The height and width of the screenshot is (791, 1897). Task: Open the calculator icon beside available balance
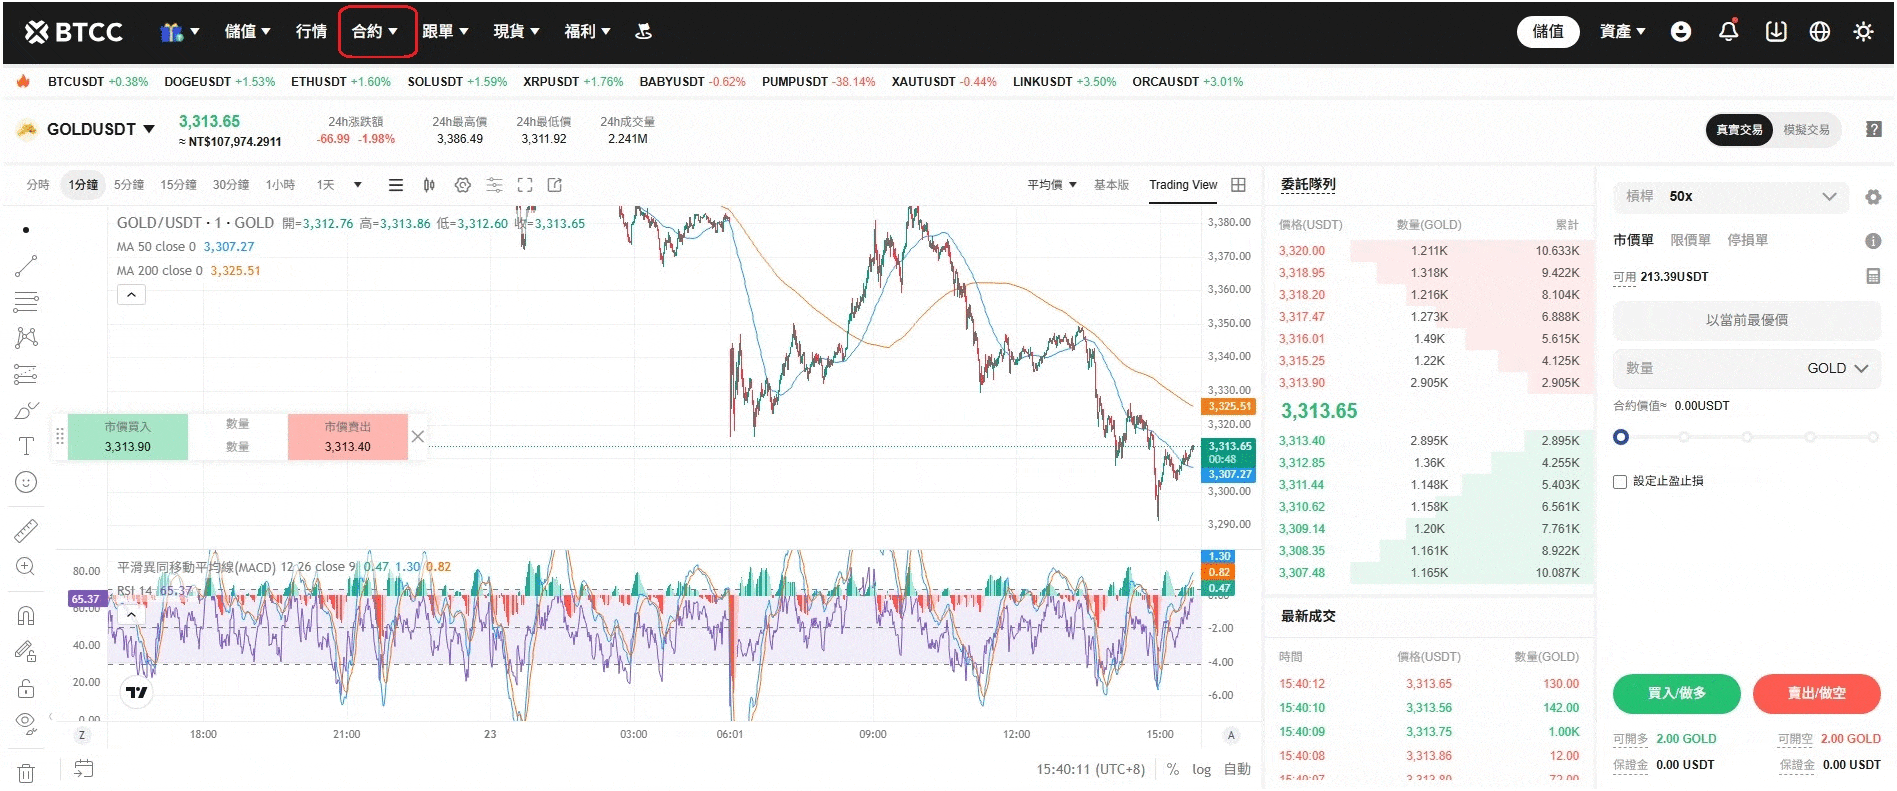click(x=1873, y=276)
